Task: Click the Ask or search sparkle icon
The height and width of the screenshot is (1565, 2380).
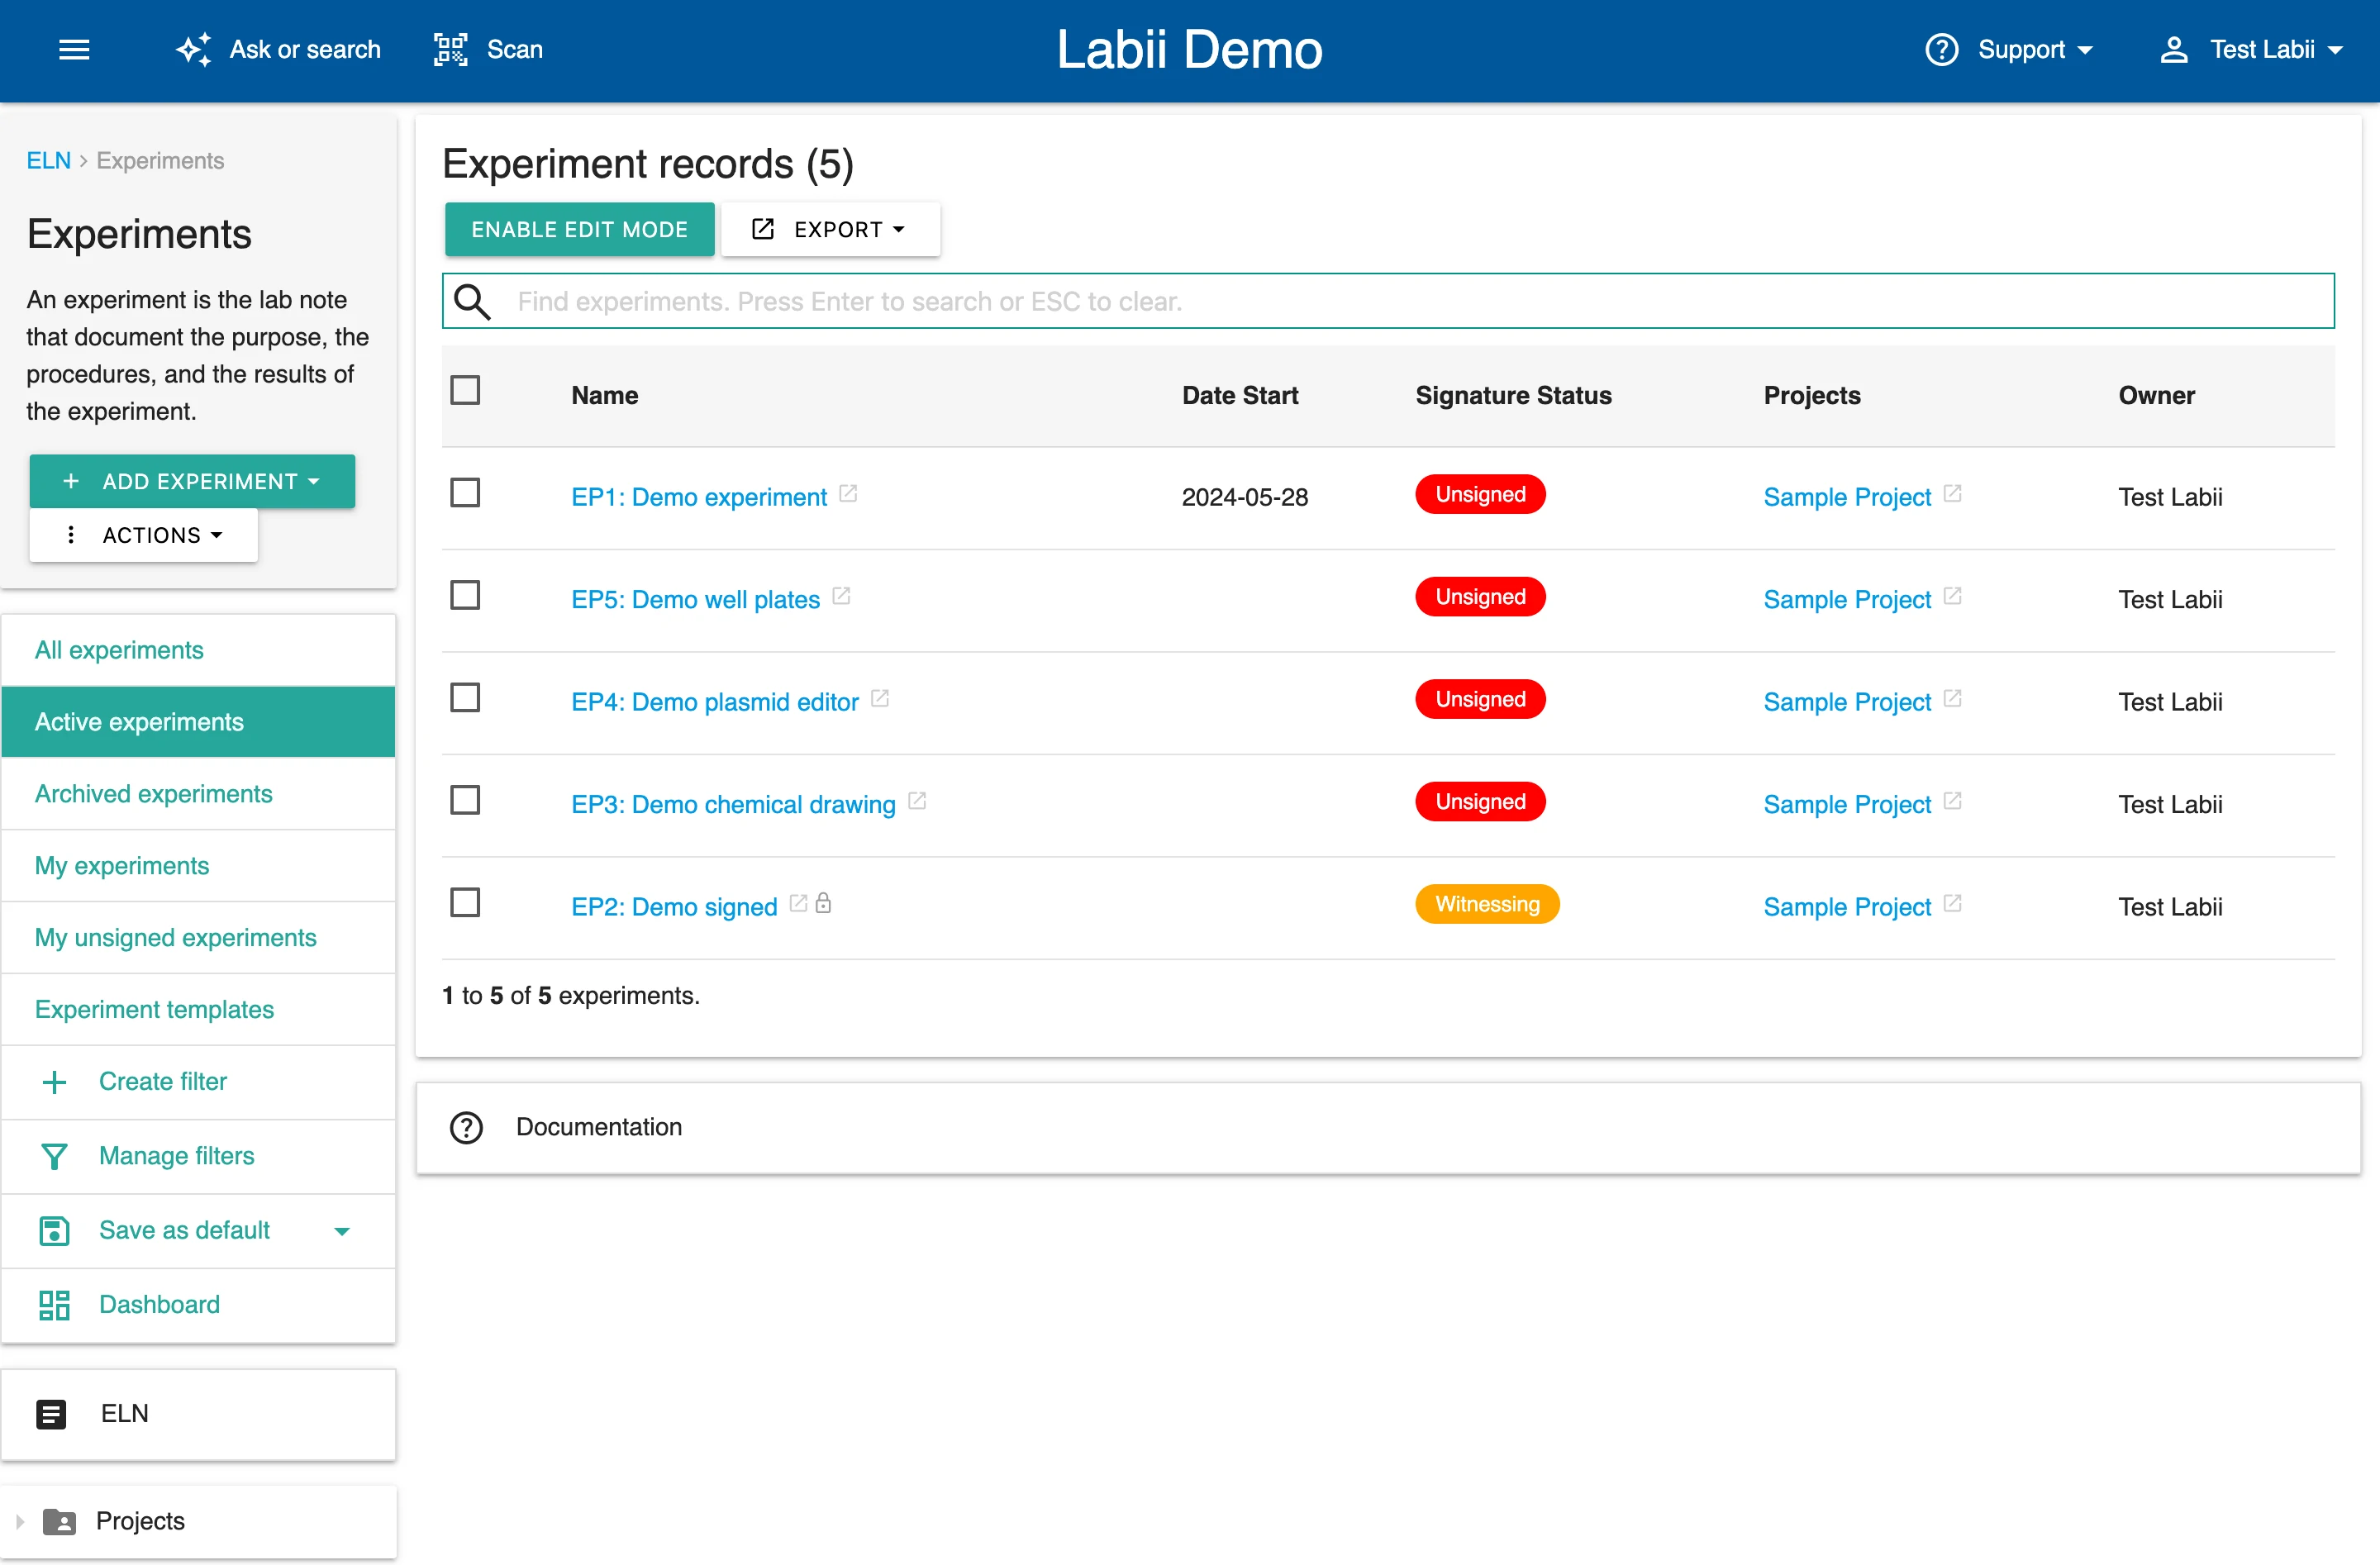Action: [194, 49]
